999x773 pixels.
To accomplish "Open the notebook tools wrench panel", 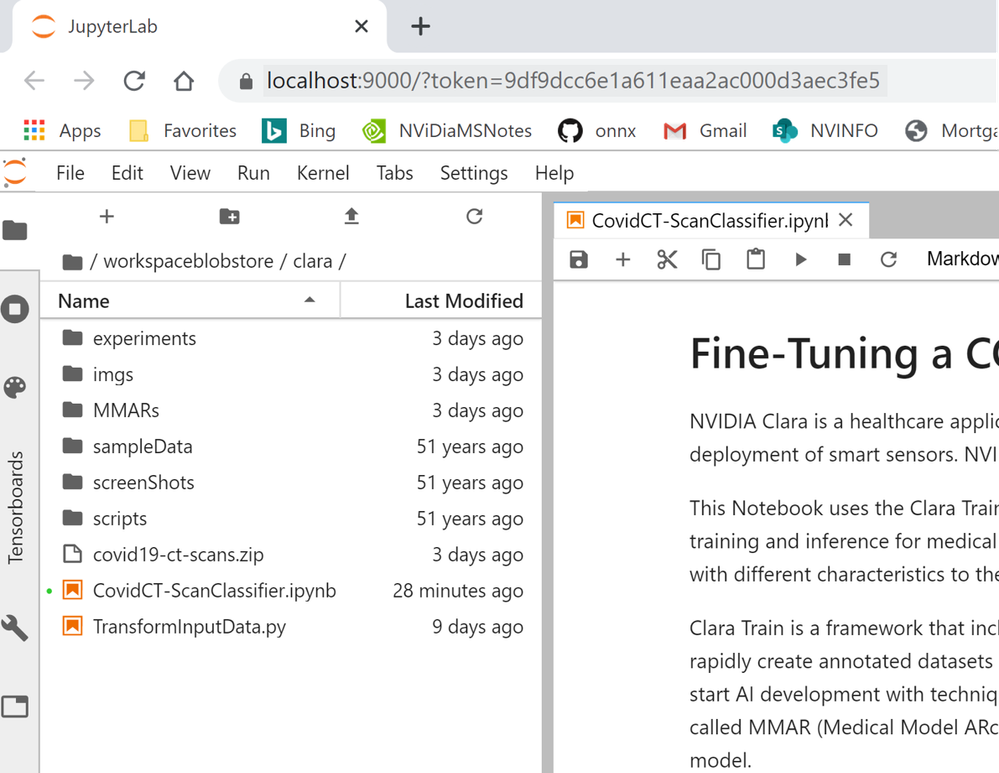I will (x=15, y=628).
